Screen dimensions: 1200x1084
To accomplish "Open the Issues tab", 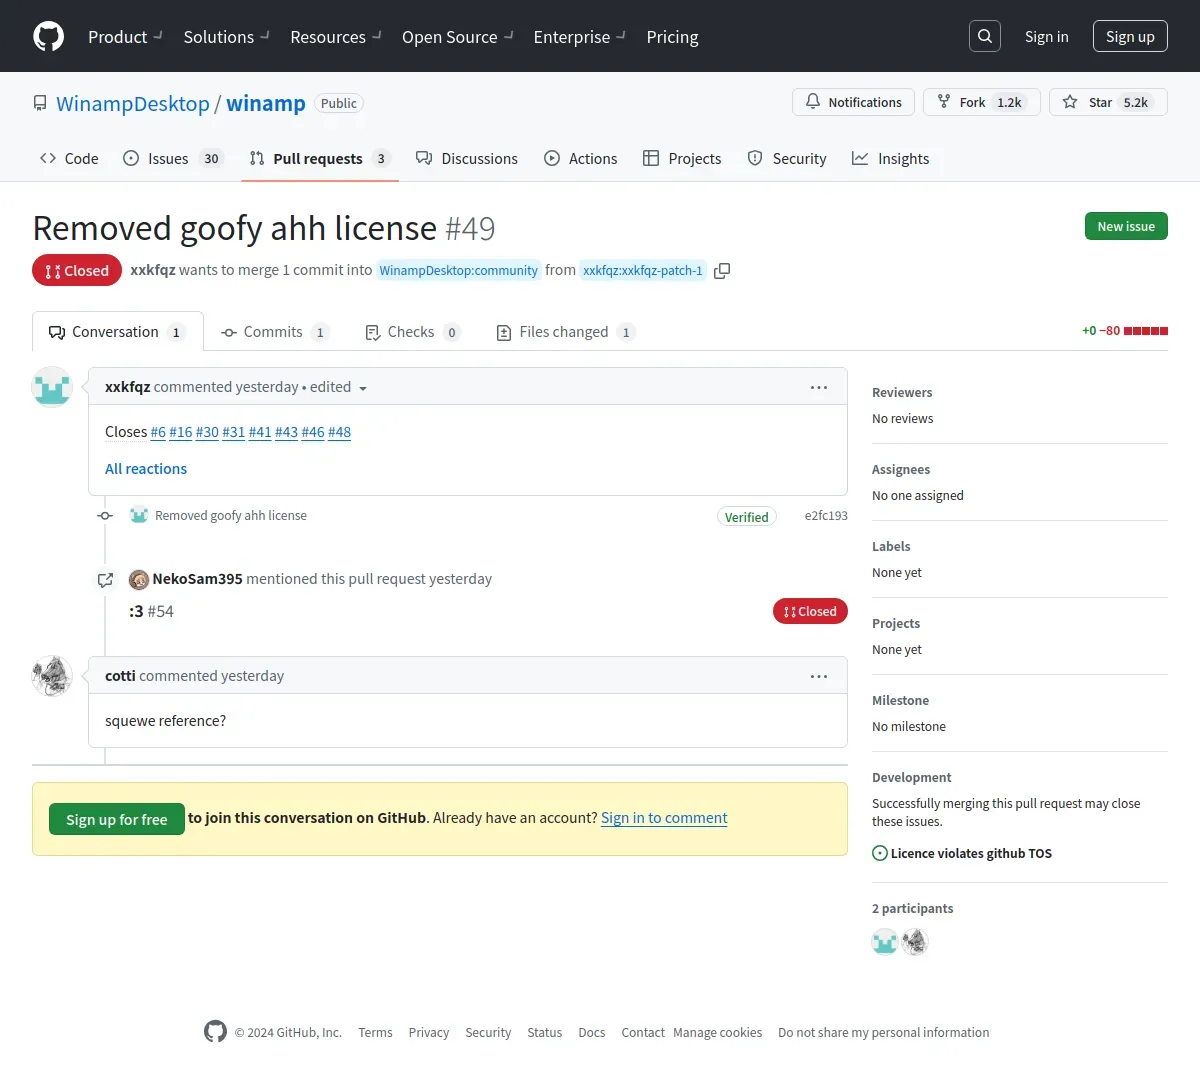I will tap(173, 158).
